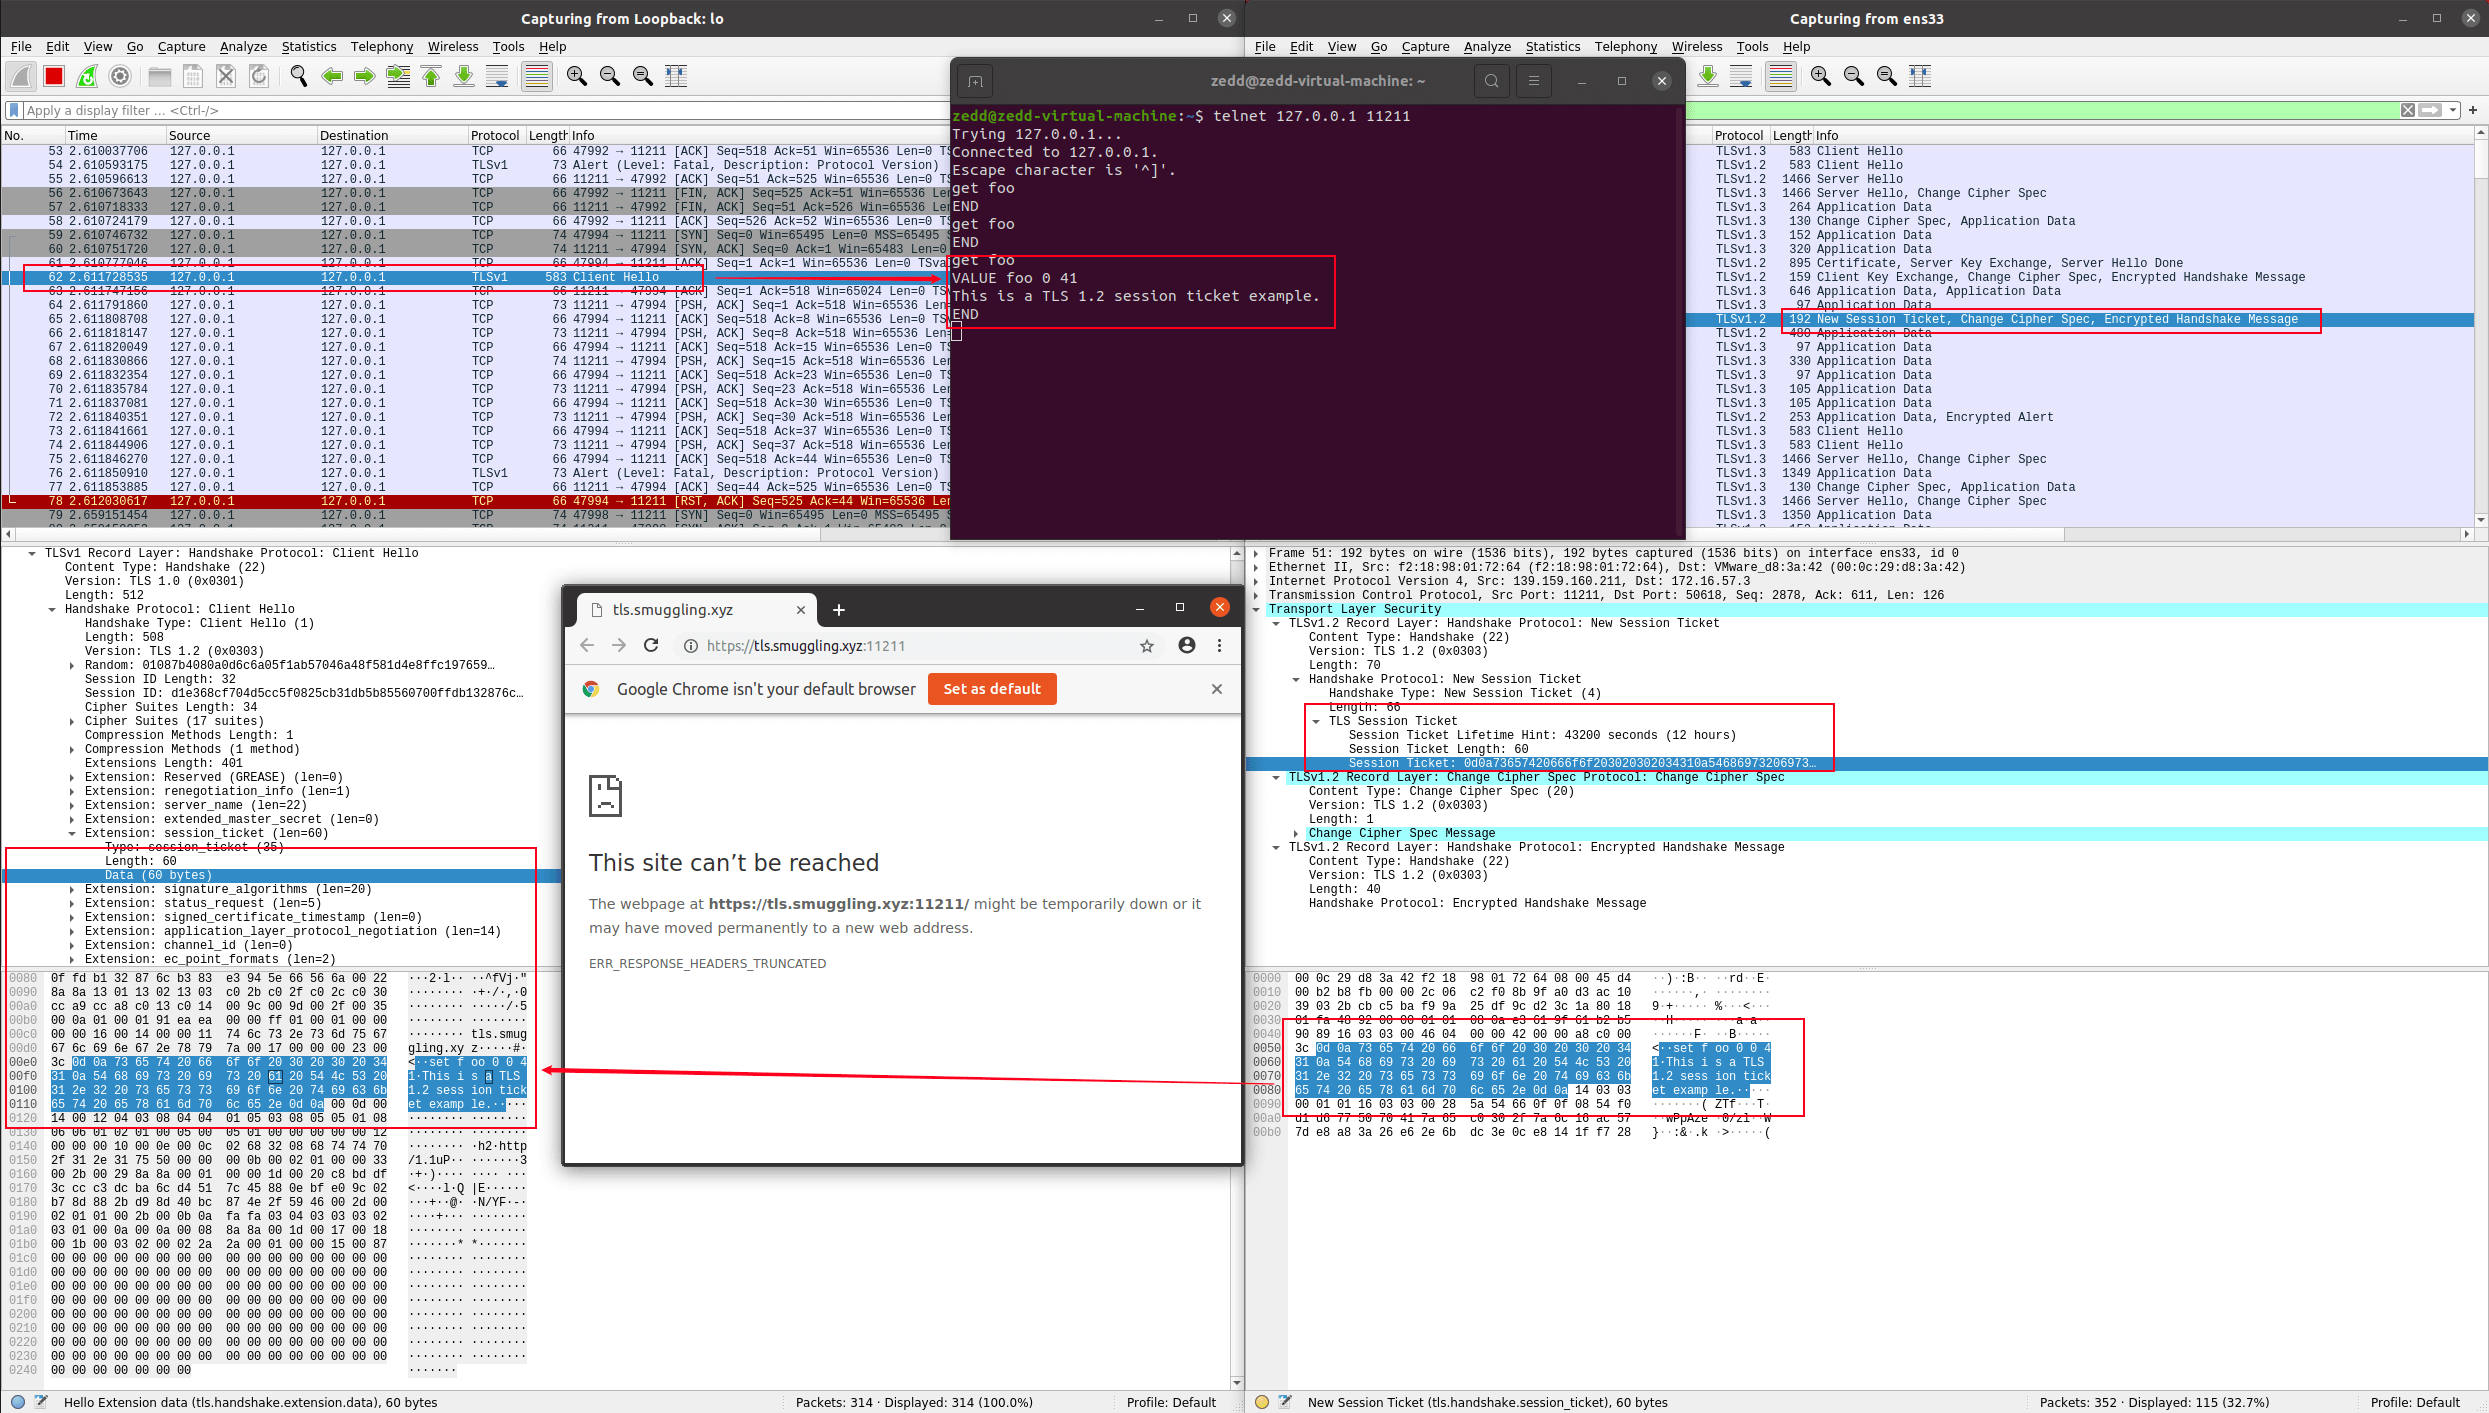Screen dimensions: 2489x1413
Task: Toggle packet colorization in ens33 window
Action: pos(1781,76)
